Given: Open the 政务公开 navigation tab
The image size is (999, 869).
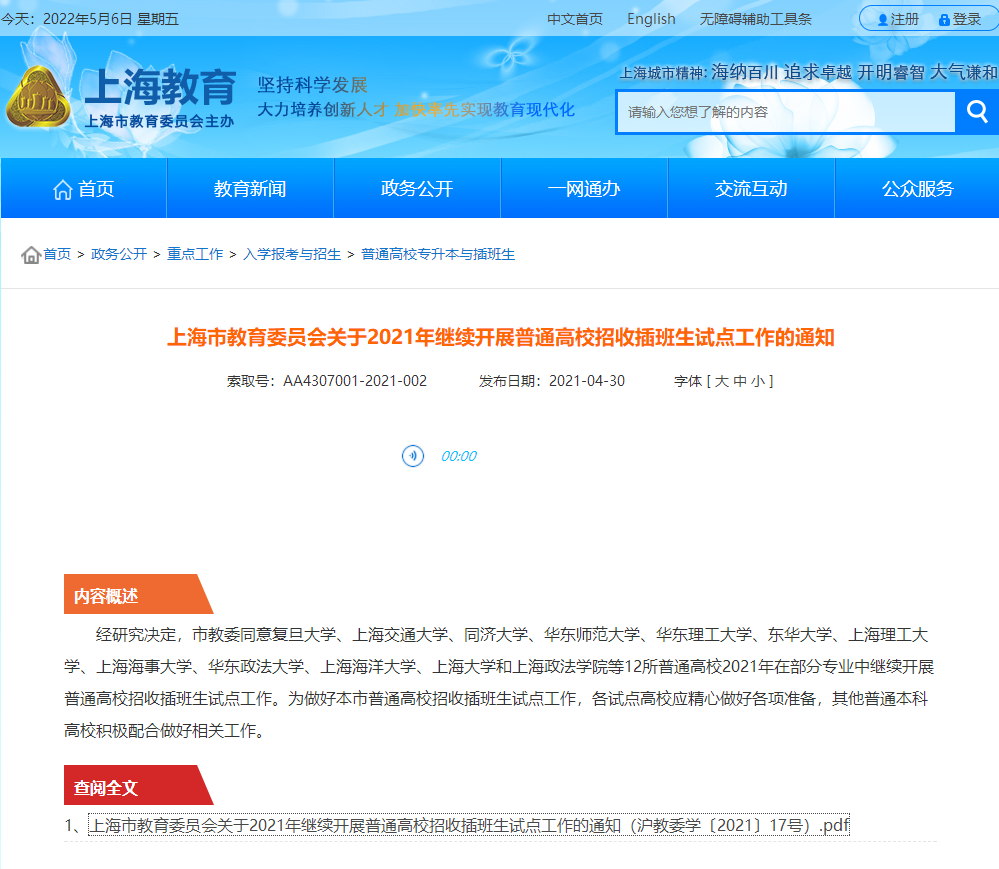Looking at the screenshot, I should (x=417, y=189).
